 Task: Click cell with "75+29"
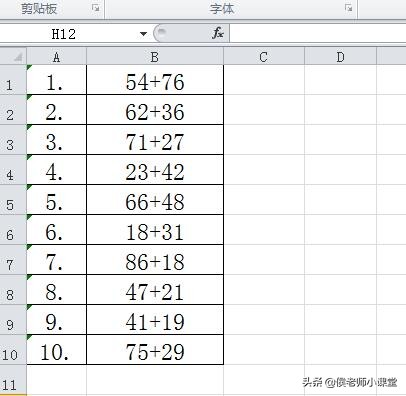[x=155, y=350]
